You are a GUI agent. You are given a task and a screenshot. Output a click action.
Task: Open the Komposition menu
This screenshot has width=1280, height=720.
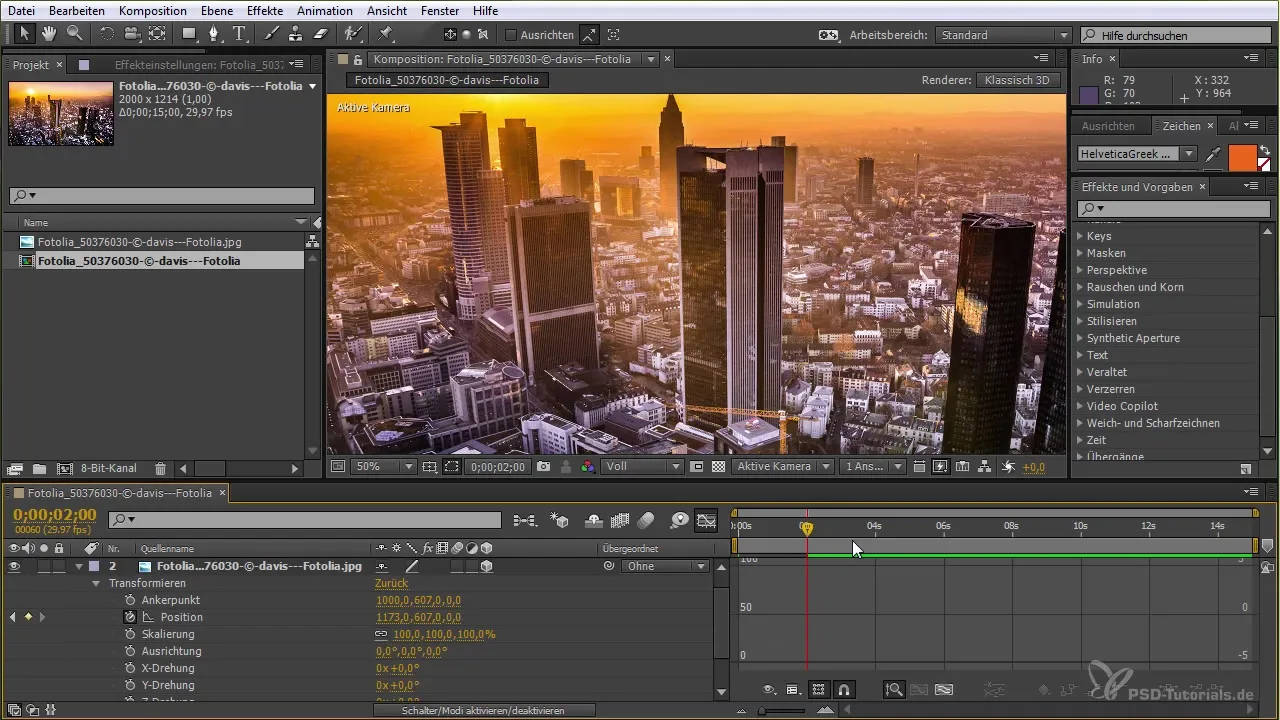click(x=152, y=10)
